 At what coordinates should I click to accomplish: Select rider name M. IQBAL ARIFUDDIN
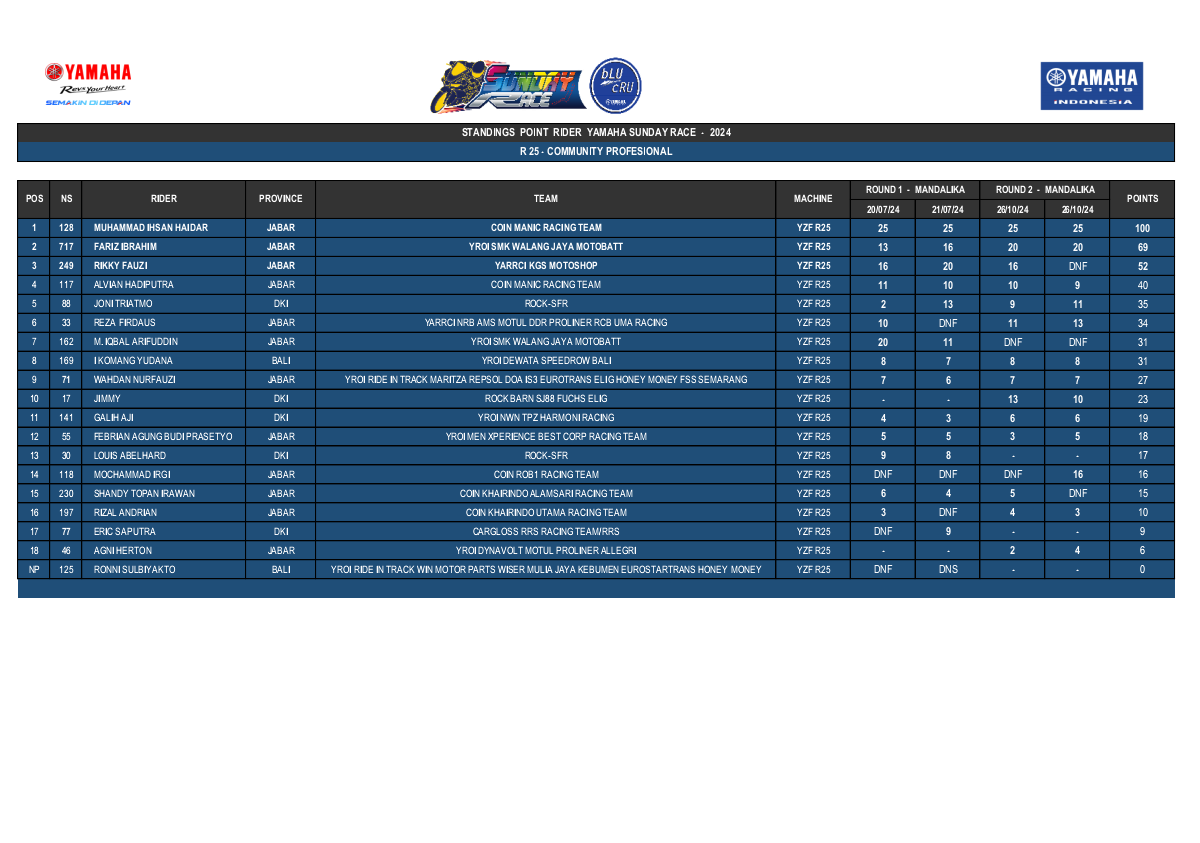tap(136, 342)
